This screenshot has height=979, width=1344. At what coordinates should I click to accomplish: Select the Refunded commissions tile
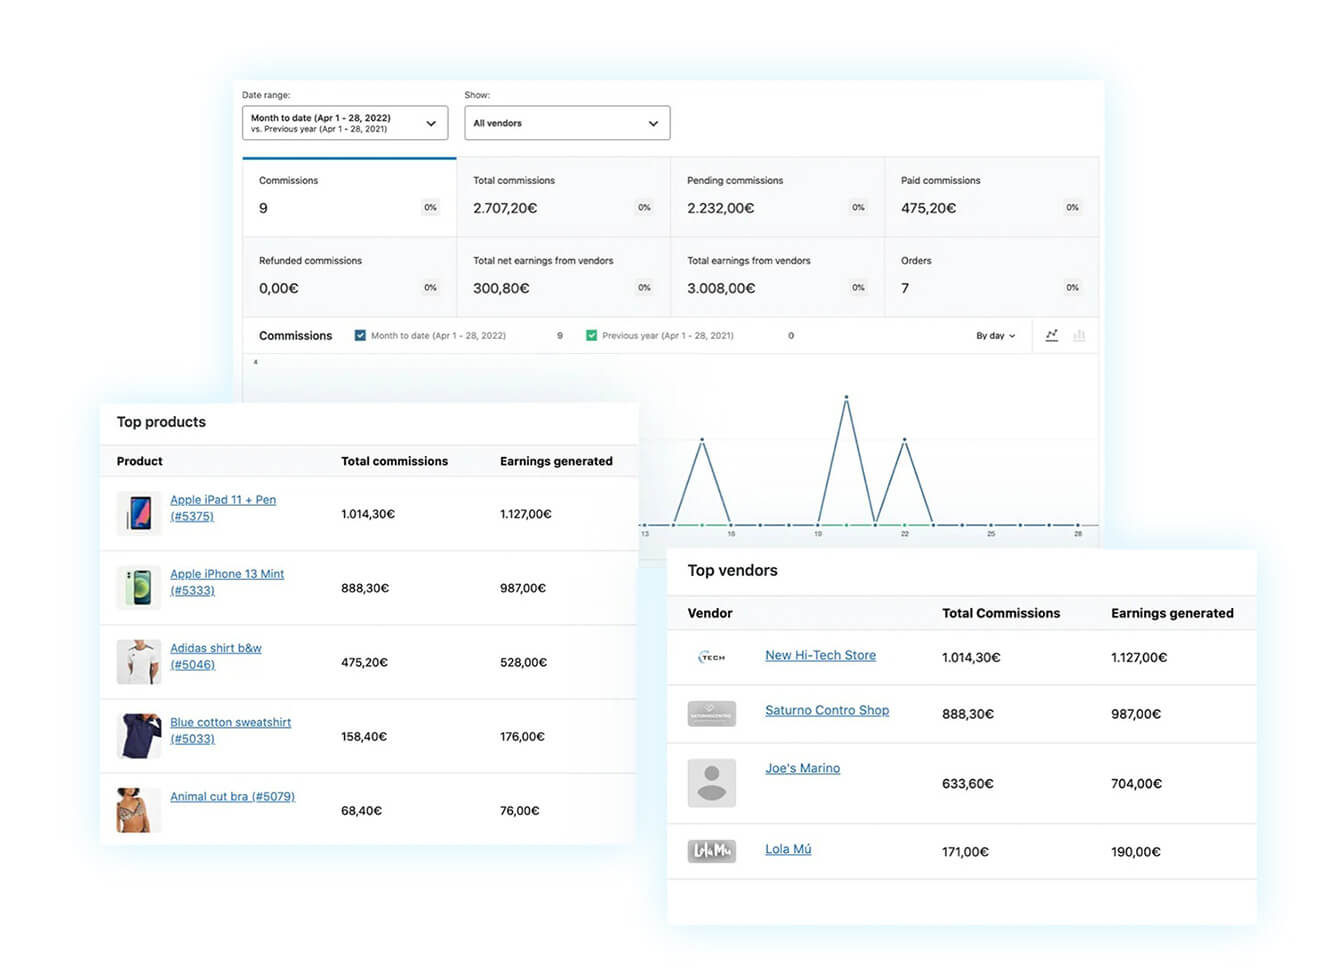[x=349, y=277]
